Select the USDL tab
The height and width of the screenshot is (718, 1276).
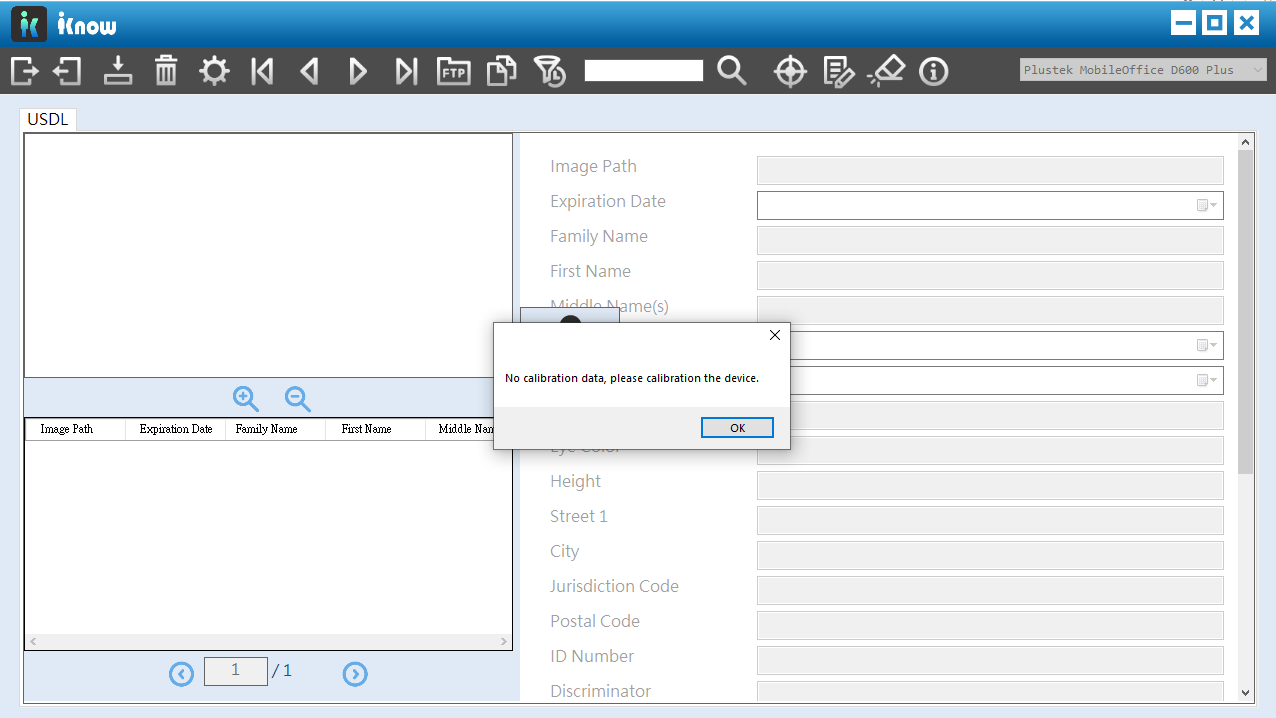pyautogui.click(x=48, y=120)
